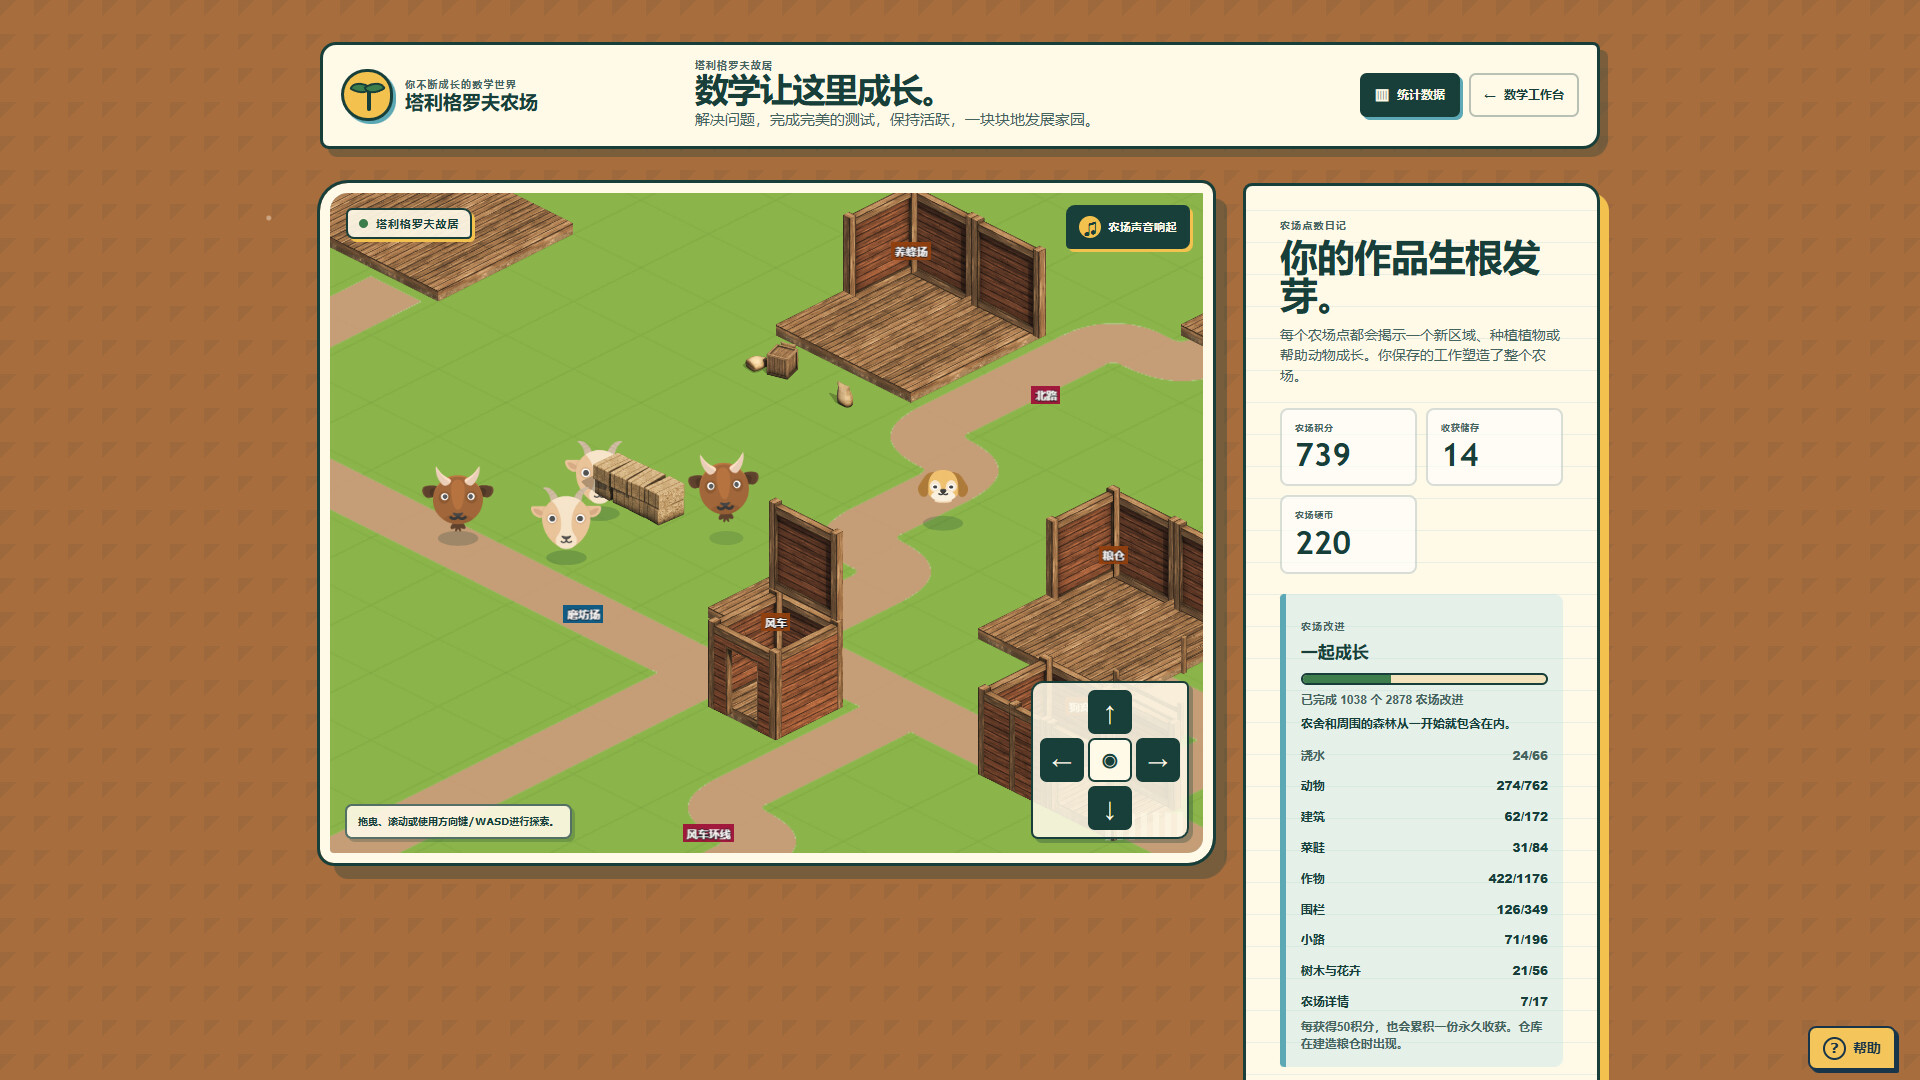This screenshot has width=1920, height=1080.
Task: Click the wooden crate near the stump
Action: pyautogui.click(x=782, y=361)
